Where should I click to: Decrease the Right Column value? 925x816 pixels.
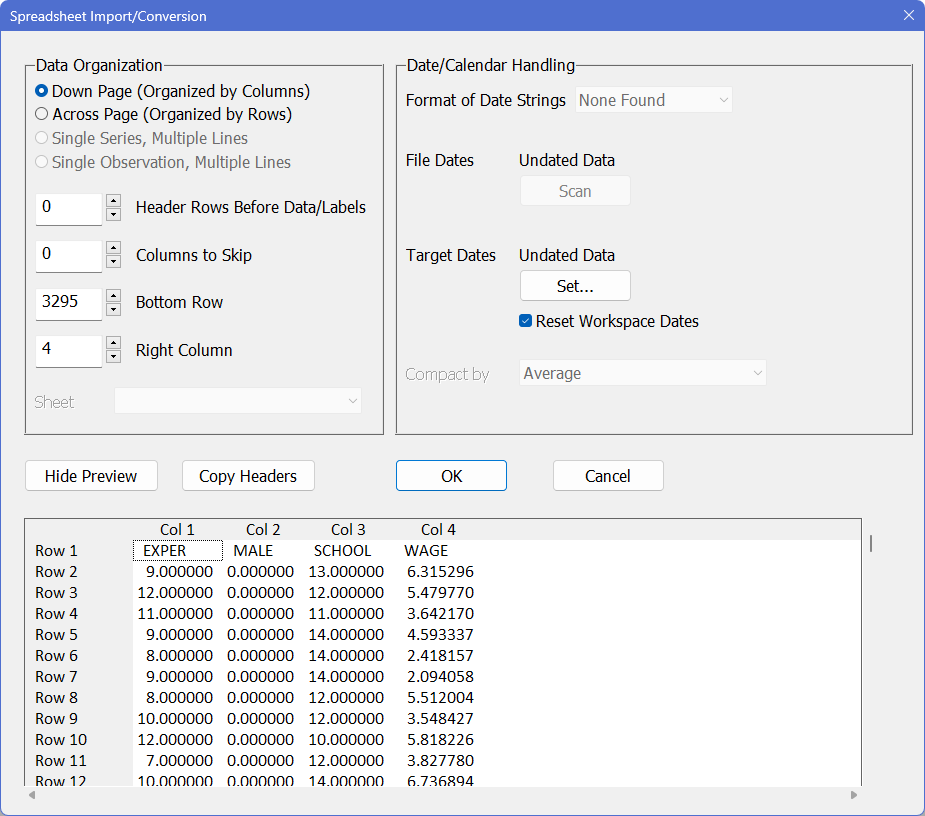(113, 357)
